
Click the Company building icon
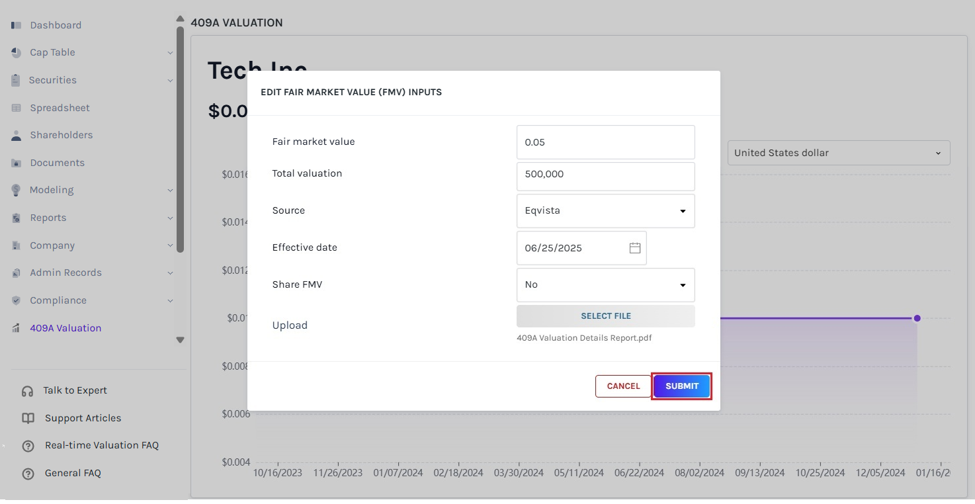pos(16,245)
